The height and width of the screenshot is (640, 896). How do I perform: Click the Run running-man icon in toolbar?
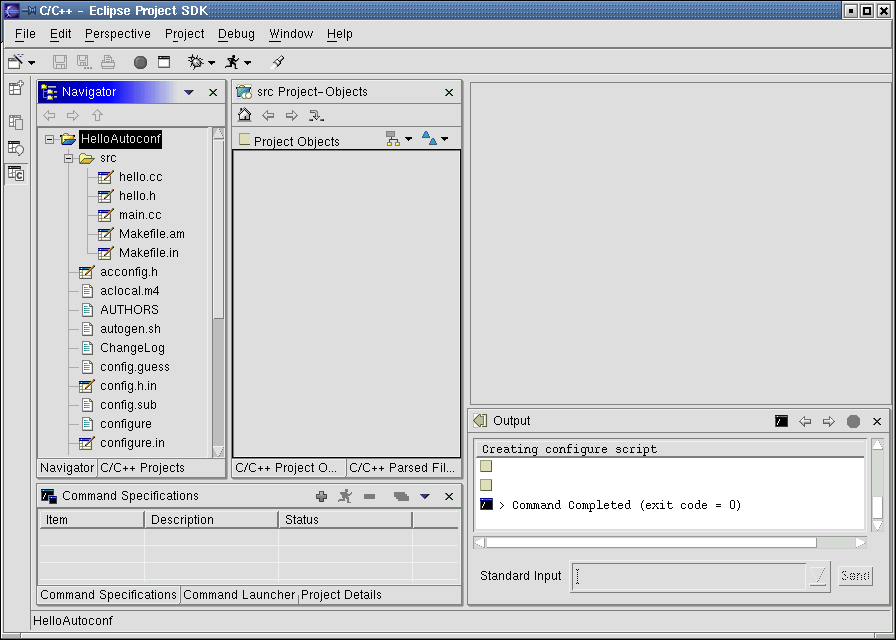pos(232,62)
